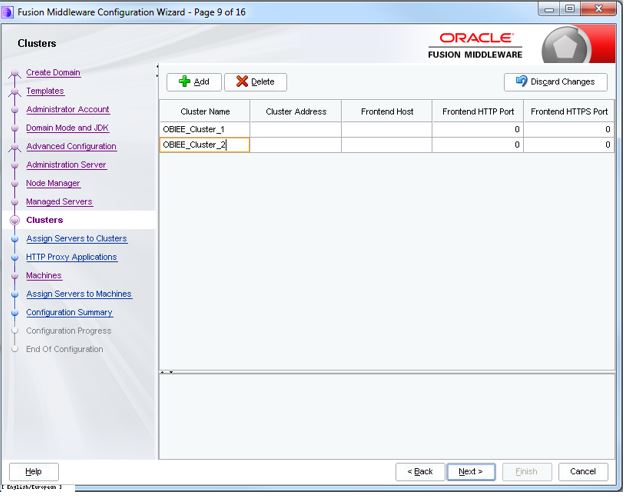
Task: Select the OBIEE_Cluster_1 name cell
Action: pyautogui.click(x=205, y=130)
